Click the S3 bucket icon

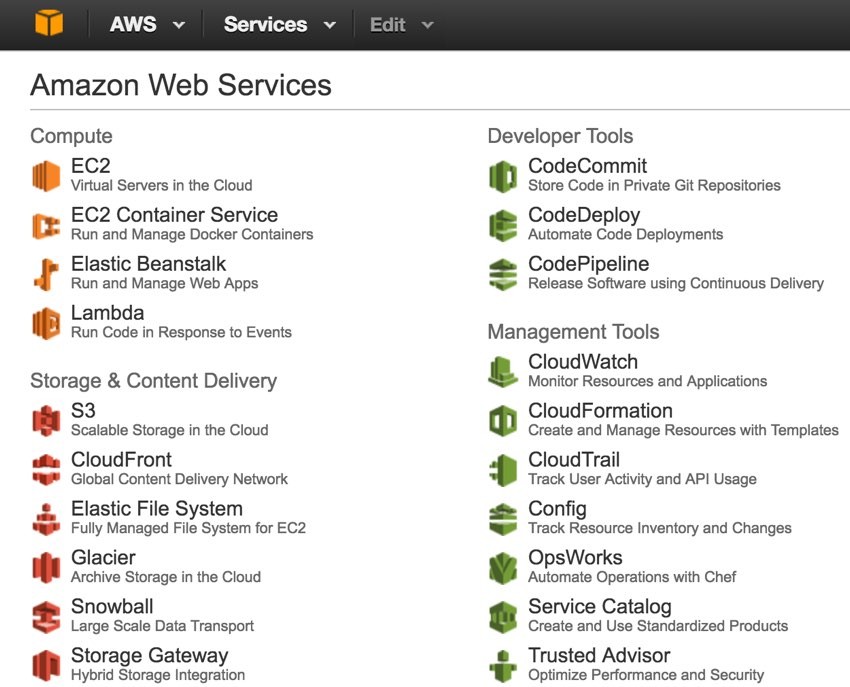(x=46, y=421)
